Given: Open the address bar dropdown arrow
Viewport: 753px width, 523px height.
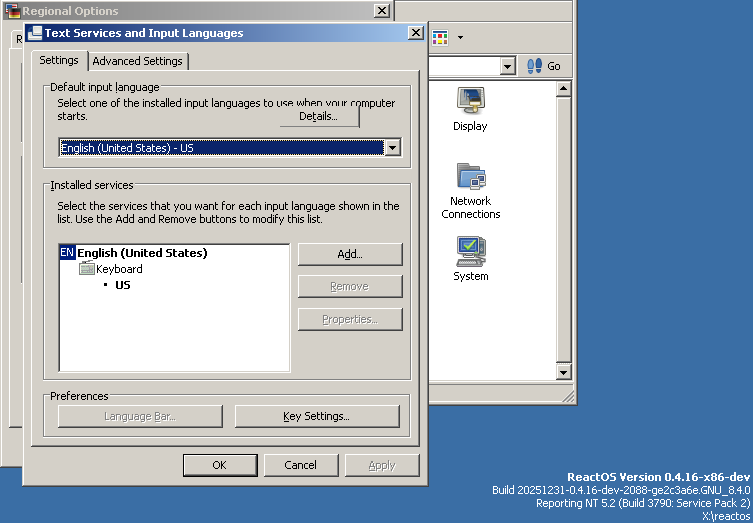Looking at the screenshot, I should click(x=507, y=66).
